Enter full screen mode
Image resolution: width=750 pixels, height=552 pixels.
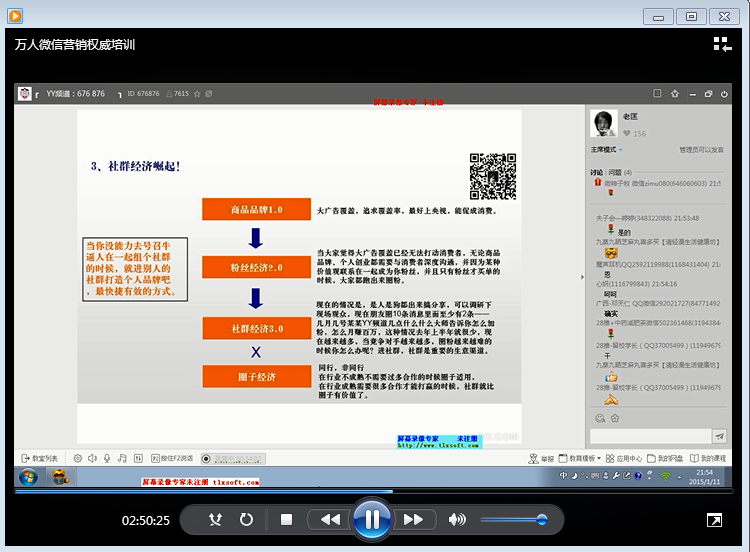pos(715,520)
